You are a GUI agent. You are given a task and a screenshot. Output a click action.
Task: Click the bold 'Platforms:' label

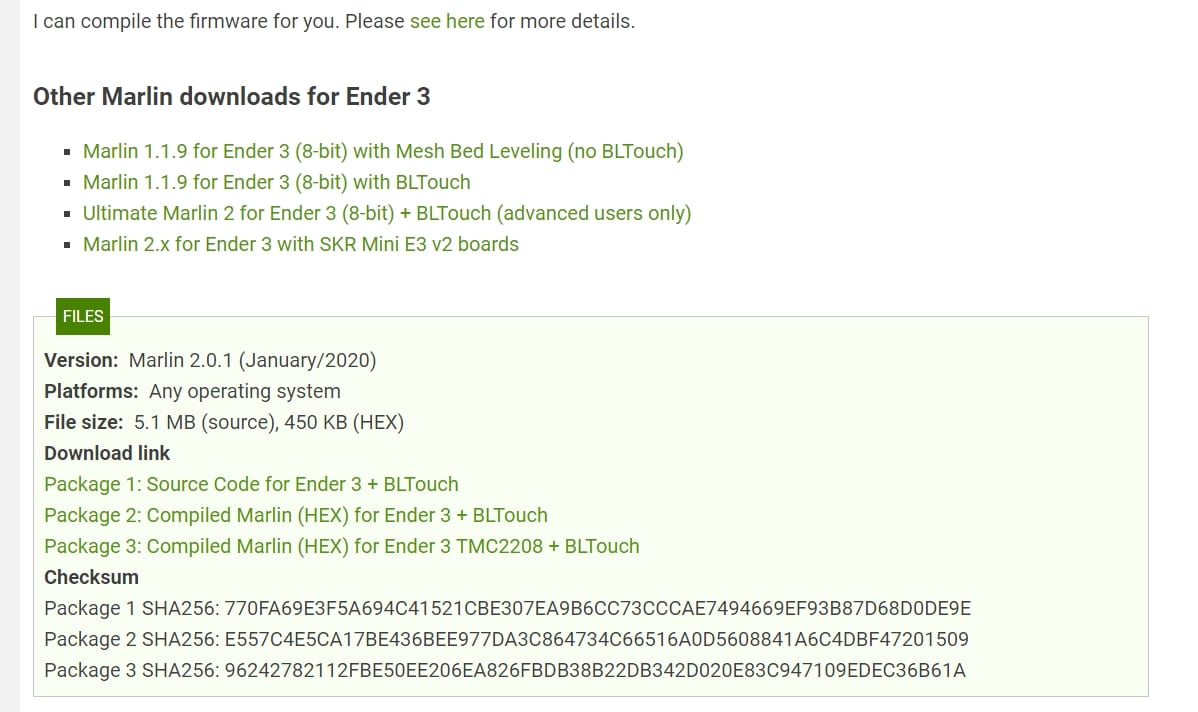pyautogui.click(x=92, y=392)
